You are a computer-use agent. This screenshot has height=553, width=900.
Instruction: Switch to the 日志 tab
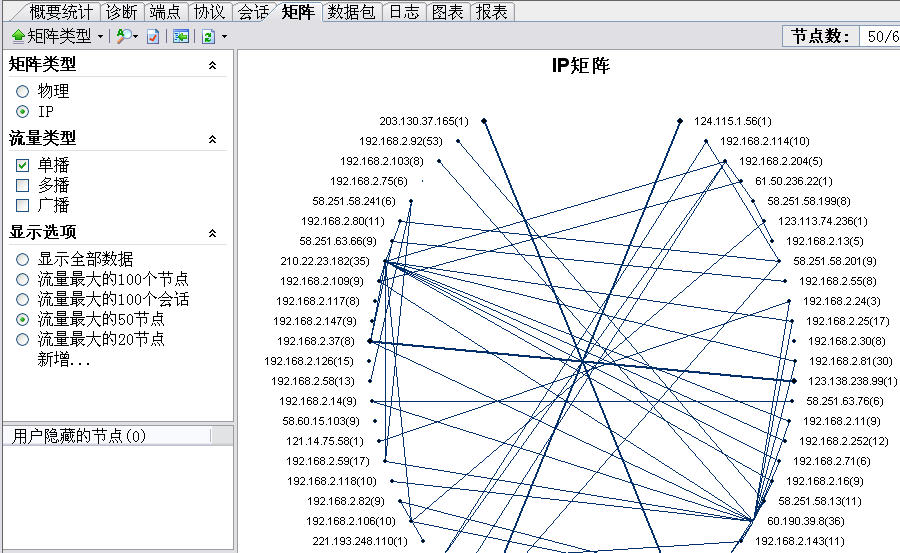pos(404,12)
